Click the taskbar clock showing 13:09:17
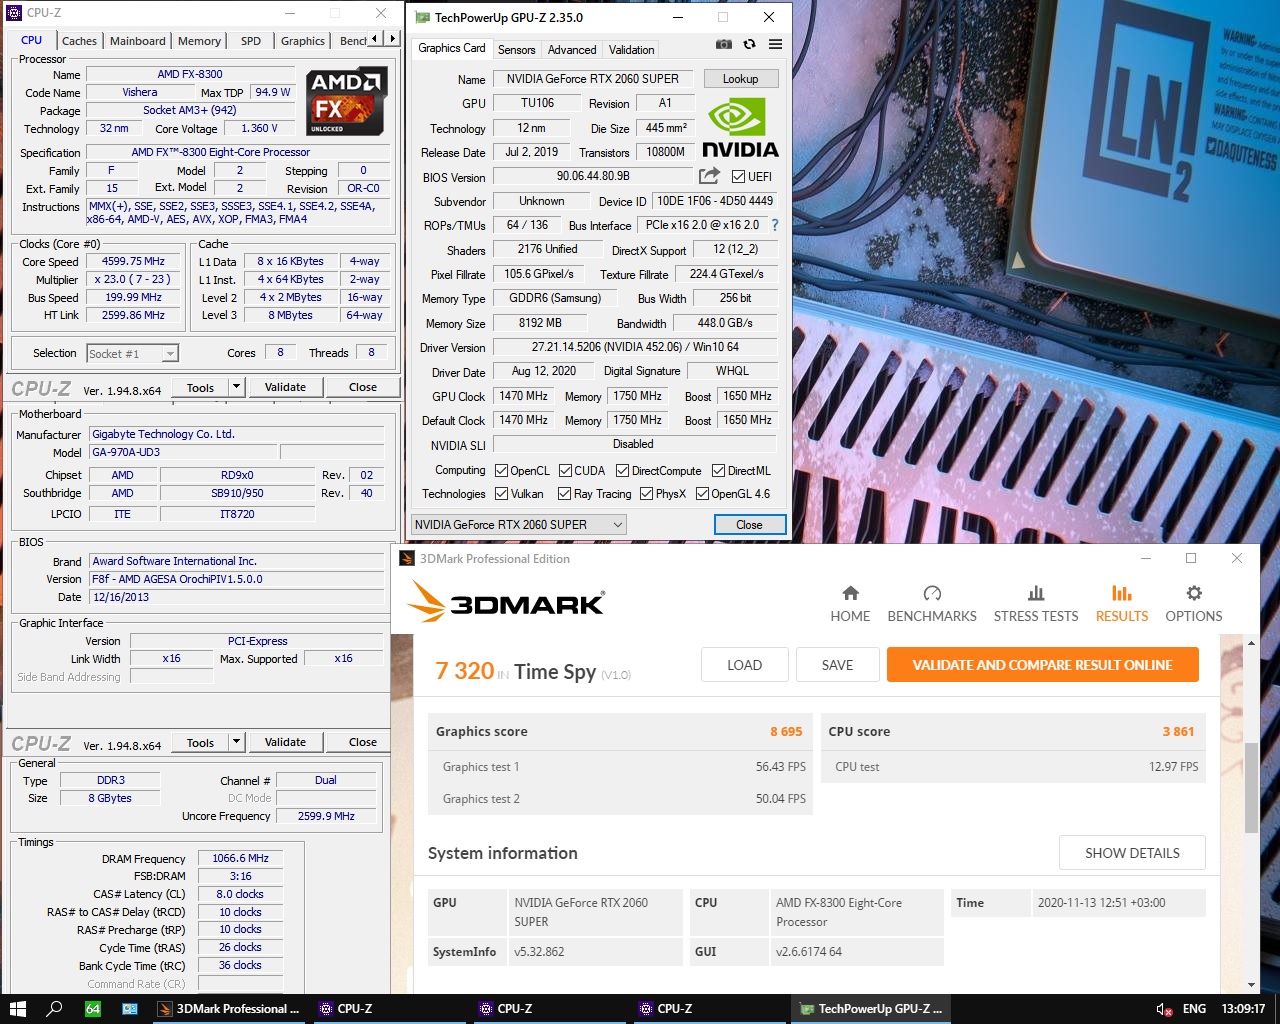 pos(1243,1009)
